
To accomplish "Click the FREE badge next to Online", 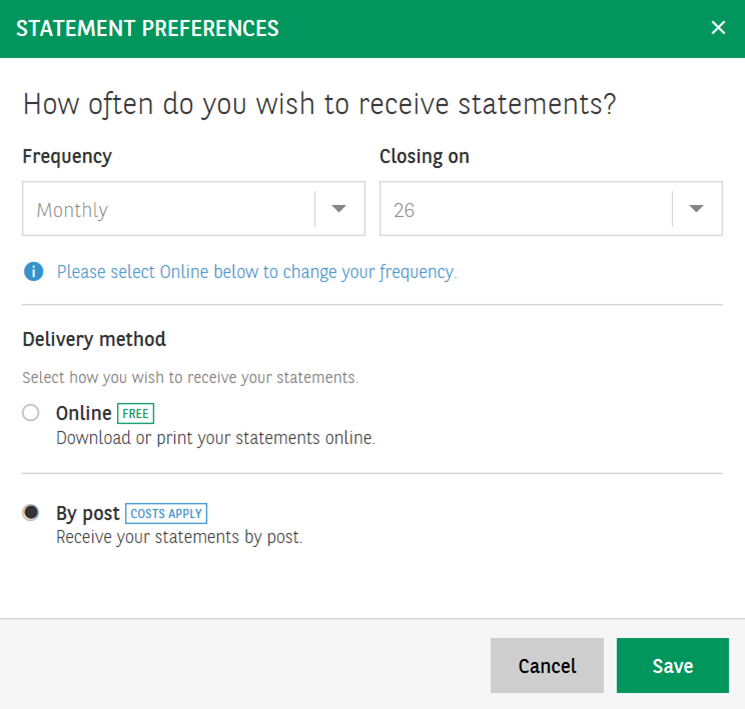I will (x=135, y=414).
